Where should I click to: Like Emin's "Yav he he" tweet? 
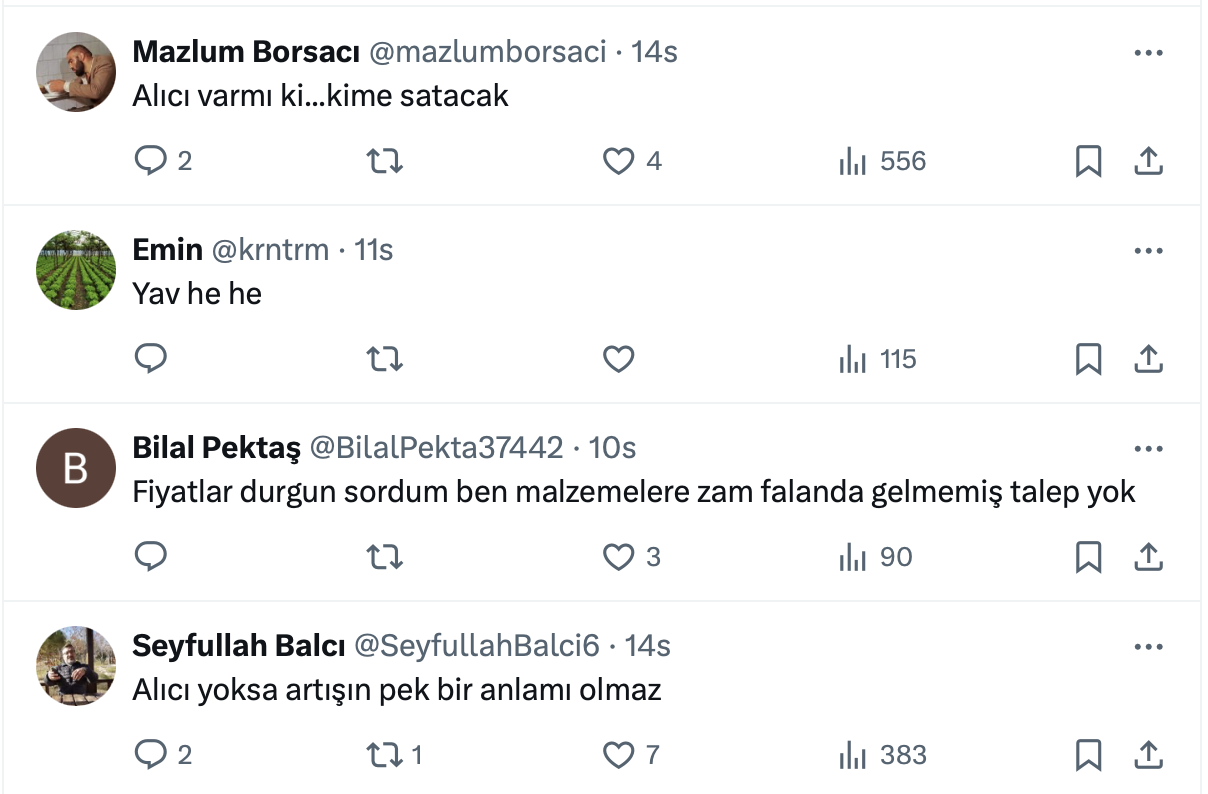619,359
